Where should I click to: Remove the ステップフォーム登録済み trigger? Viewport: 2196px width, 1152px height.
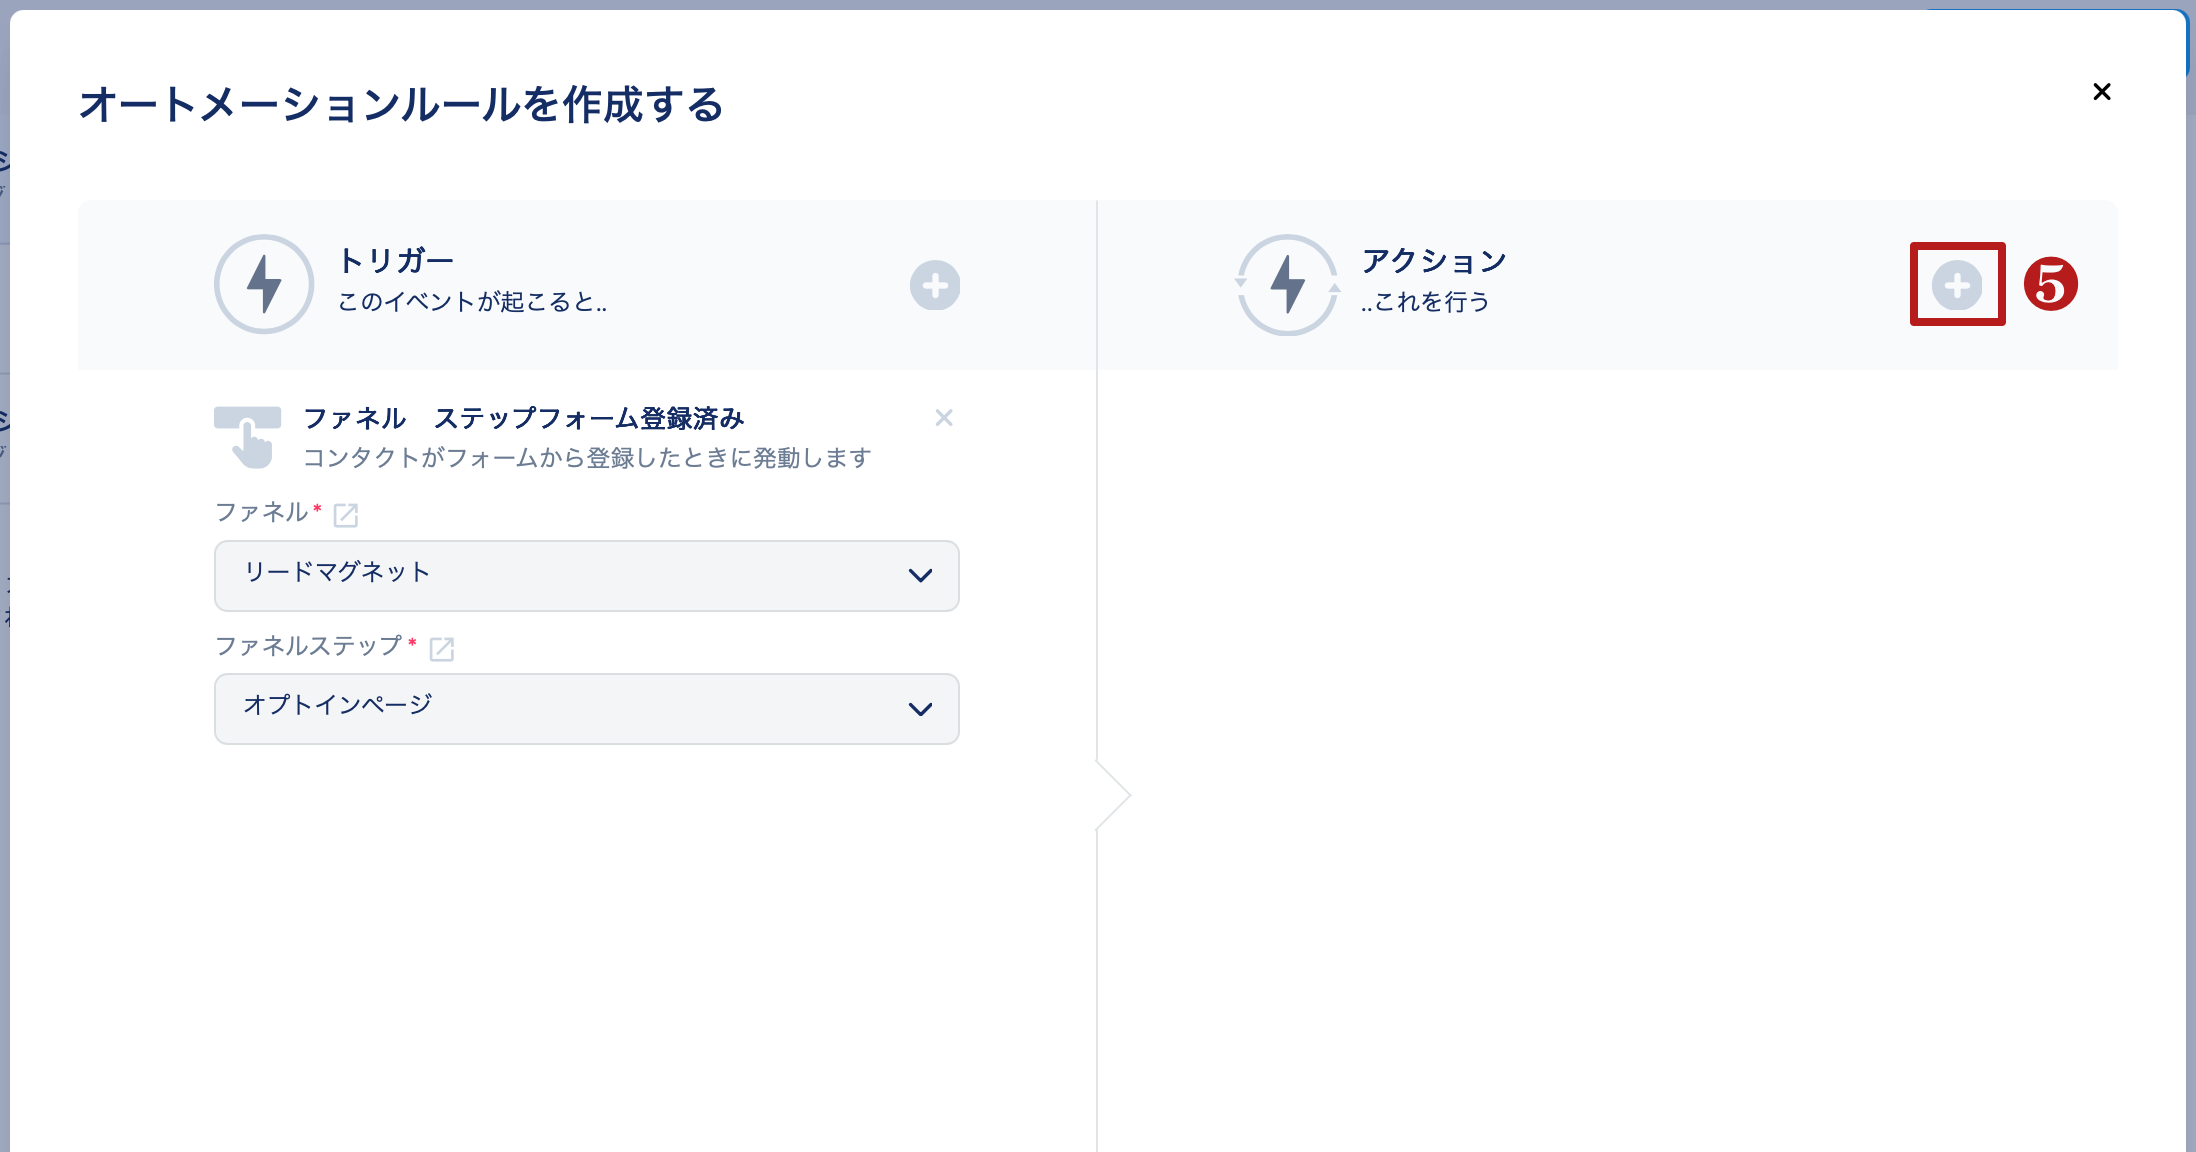[943, 418]
